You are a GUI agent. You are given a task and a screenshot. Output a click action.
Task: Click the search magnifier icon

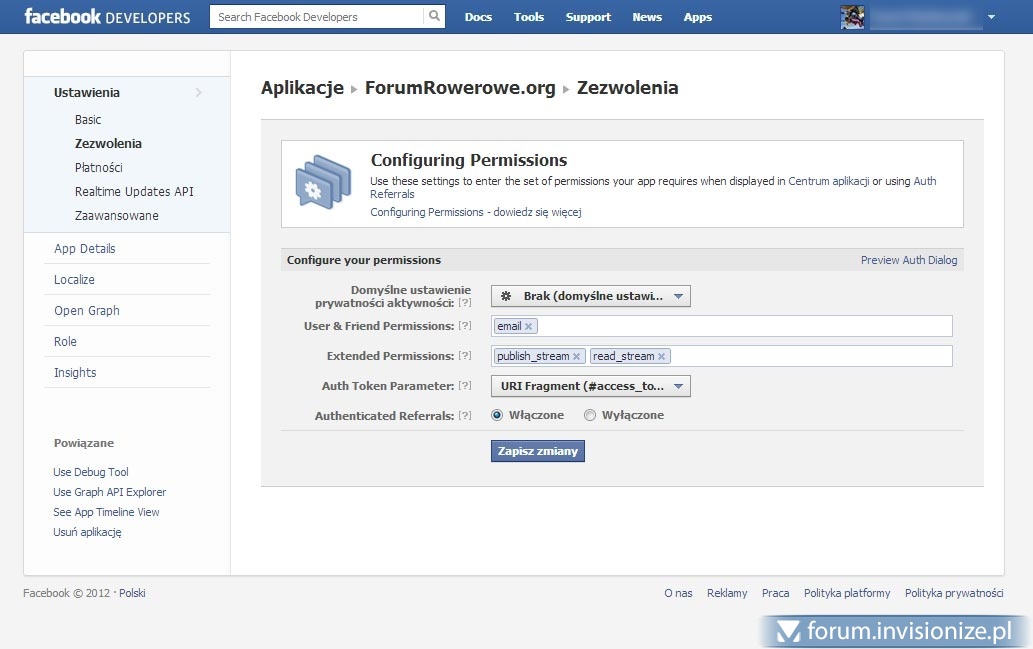[x=434, y=17]
